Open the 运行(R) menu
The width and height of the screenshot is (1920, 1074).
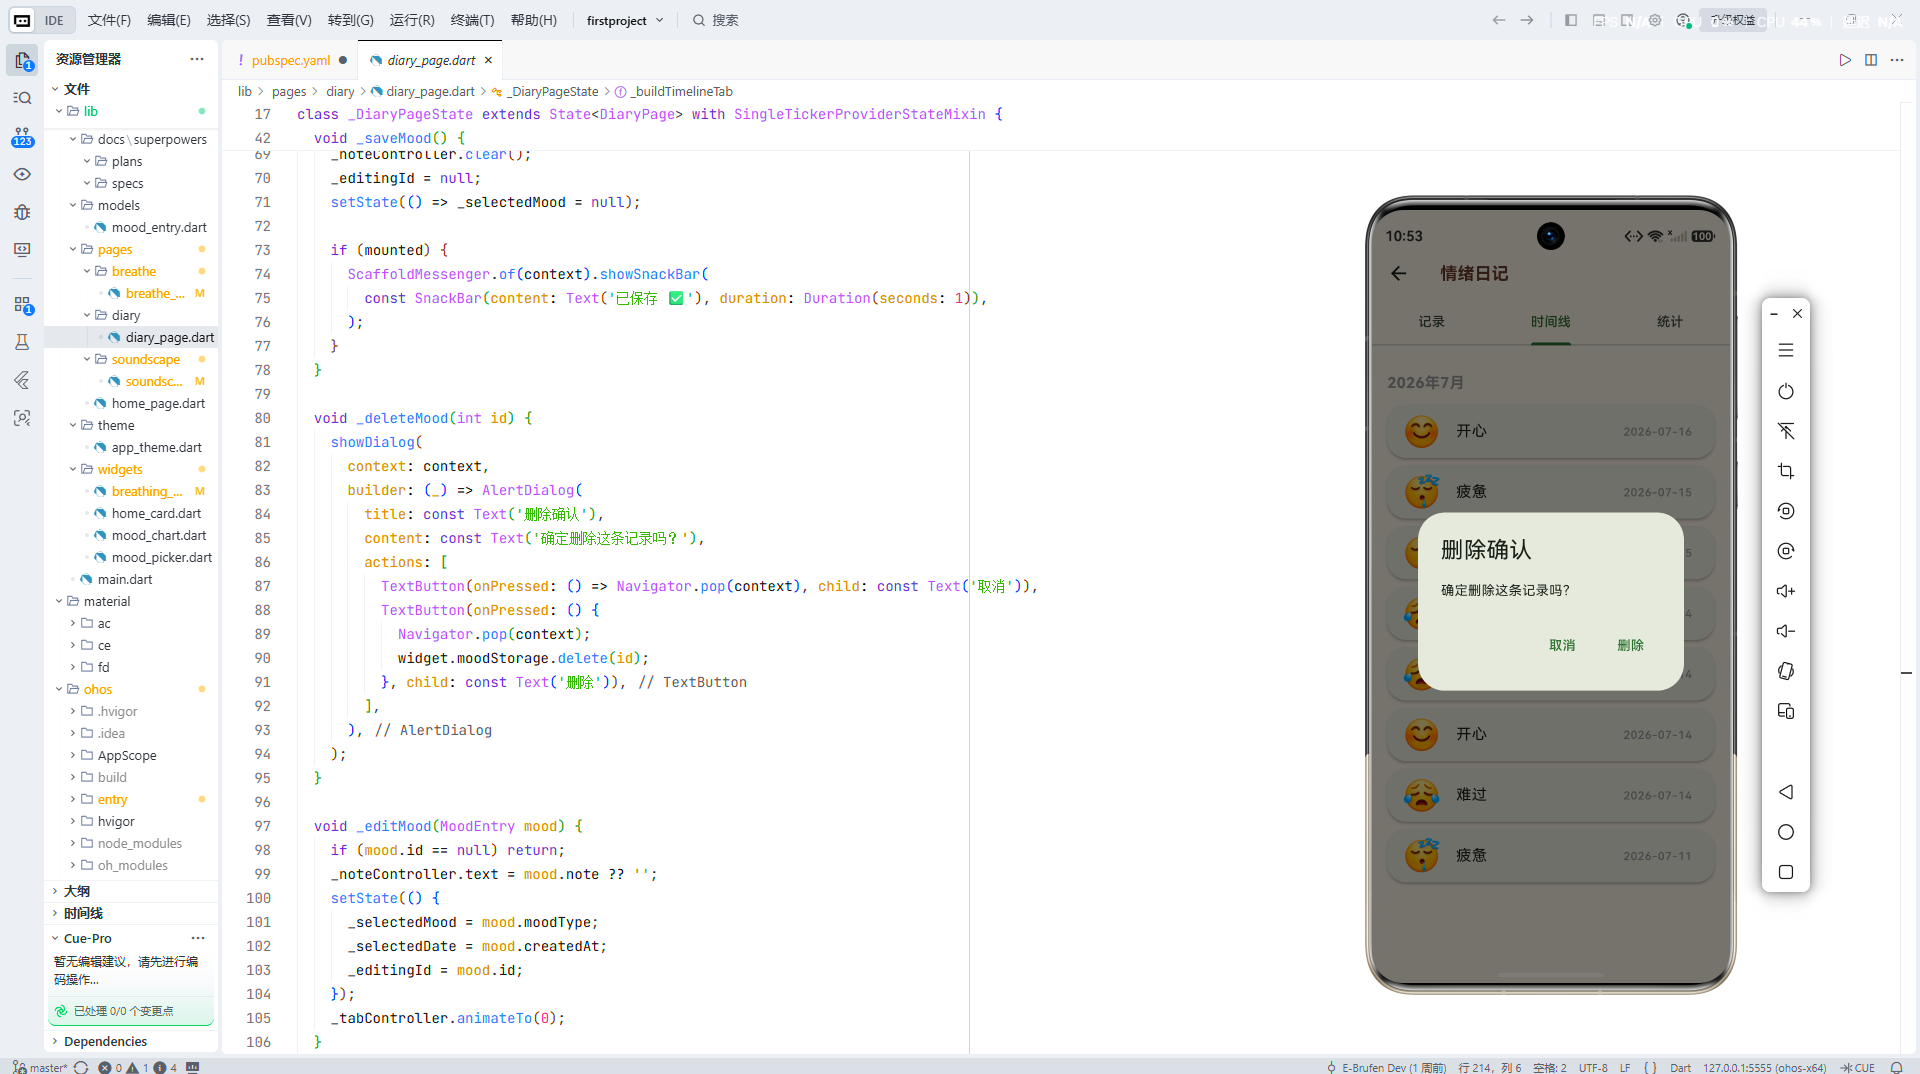click(412, 20)
